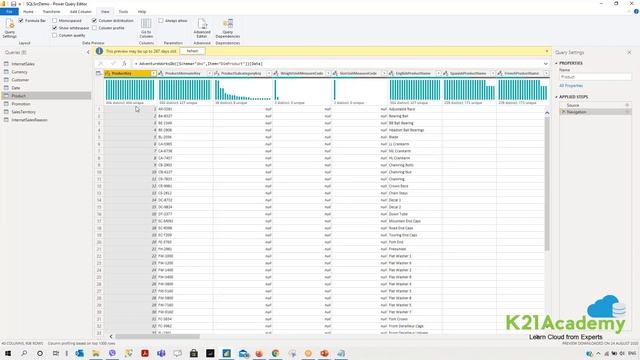640x360 pixels.
Task: Open ProductAlternateKey column filter dropdown
Action: [x=209, y=73]
